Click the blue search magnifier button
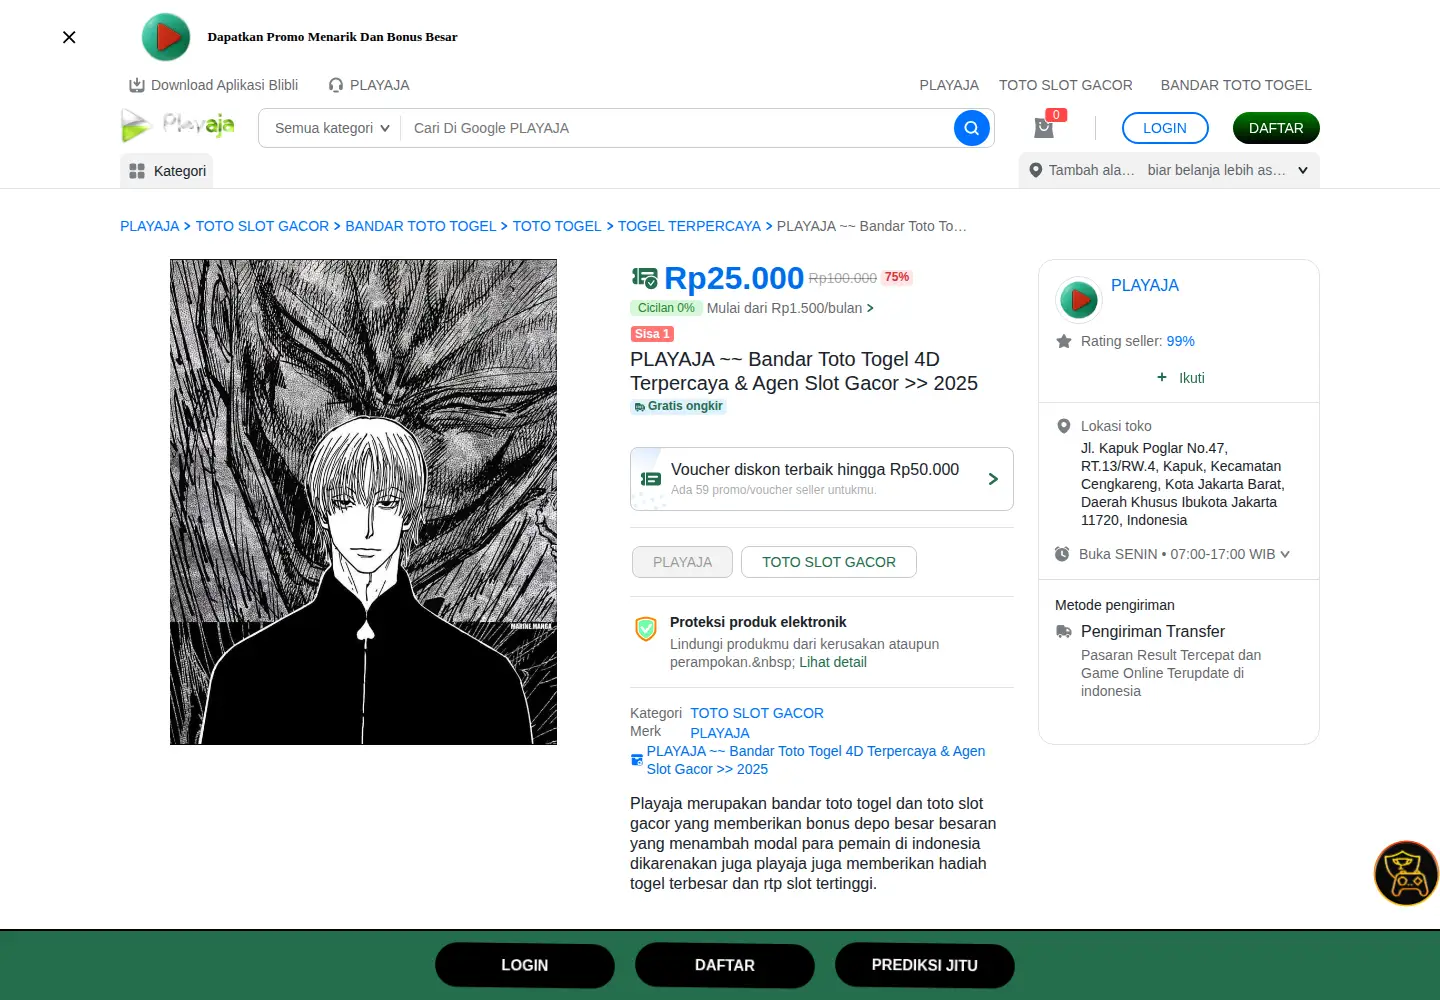The image size is (1440, 1000). [x=972, y=128]
